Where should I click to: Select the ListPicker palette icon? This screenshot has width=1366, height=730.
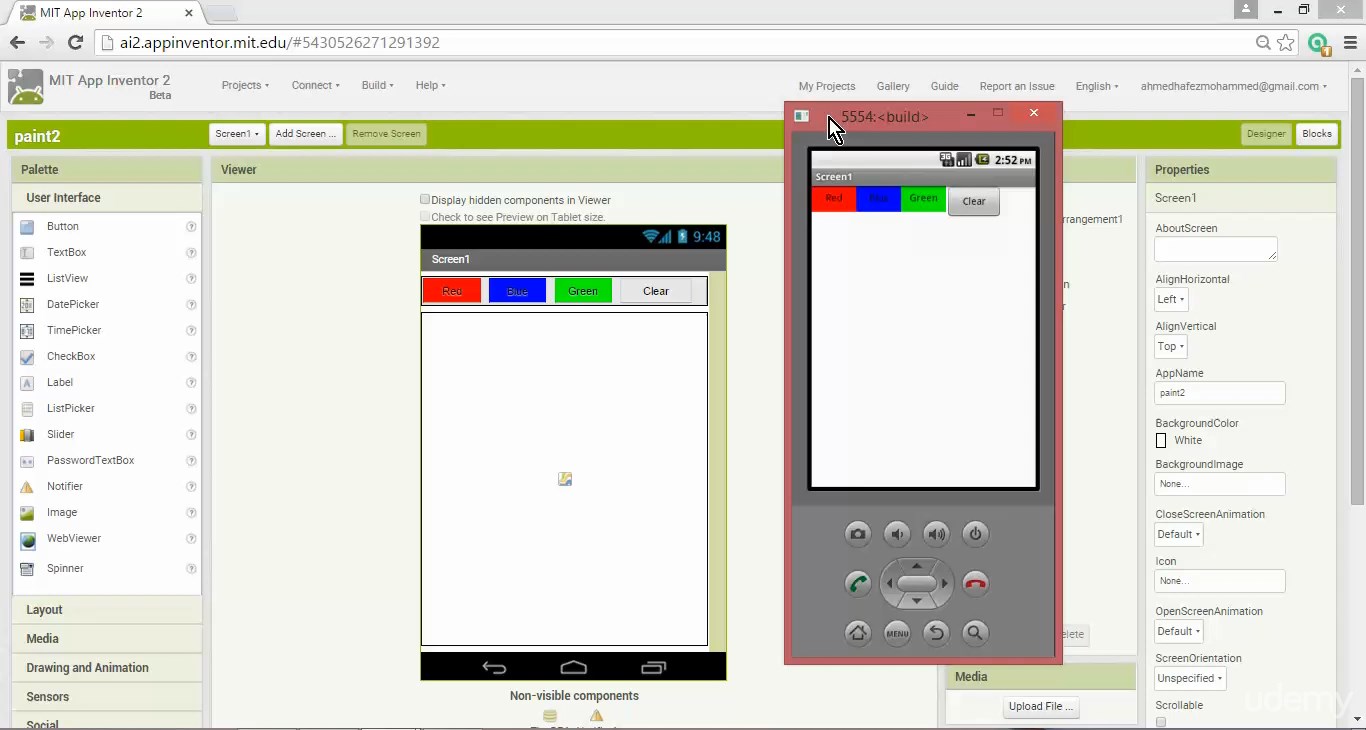point(27,409)
